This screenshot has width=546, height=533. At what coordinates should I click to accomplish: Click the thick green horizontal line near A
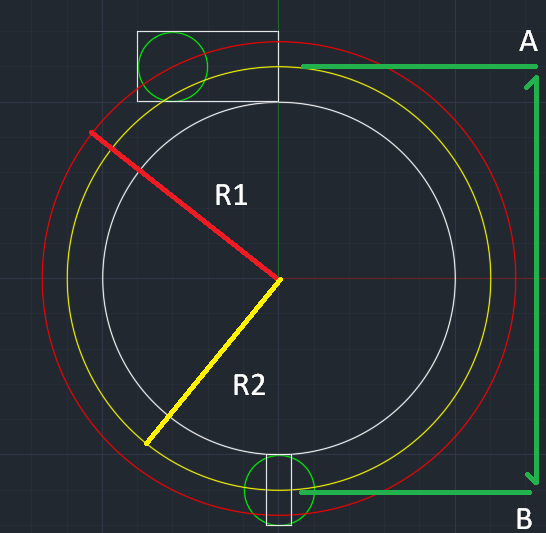419,66
